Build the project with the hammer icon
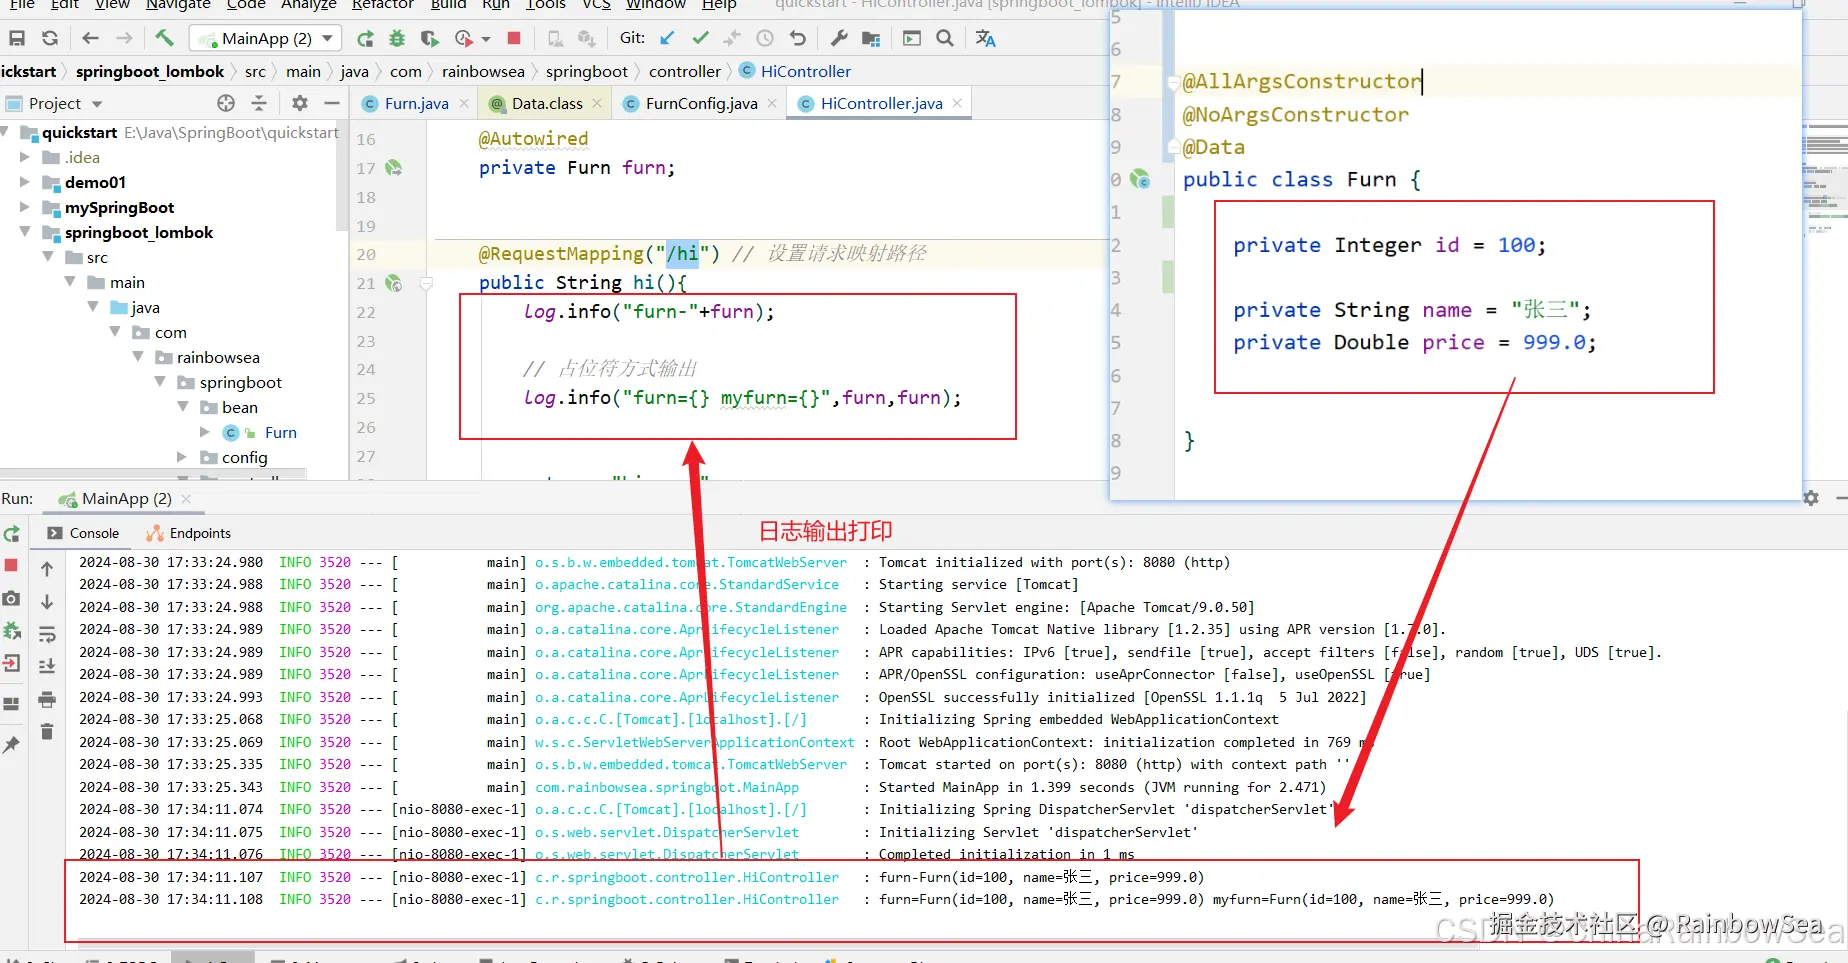1848x963 pixels. pyautogui.click(x=165, y=38)
